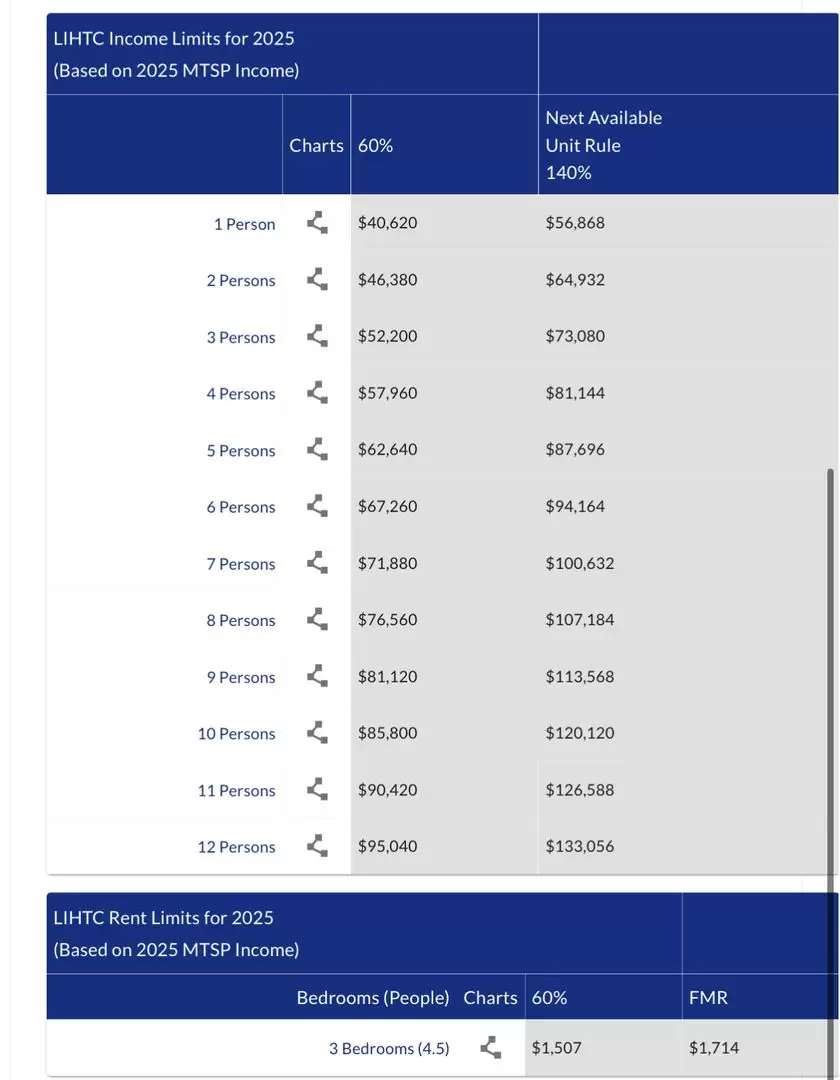Viewport: 840px width, 1080px height.
Task: Open chart icon for 9 Persons row
Action: click(317, 676)
